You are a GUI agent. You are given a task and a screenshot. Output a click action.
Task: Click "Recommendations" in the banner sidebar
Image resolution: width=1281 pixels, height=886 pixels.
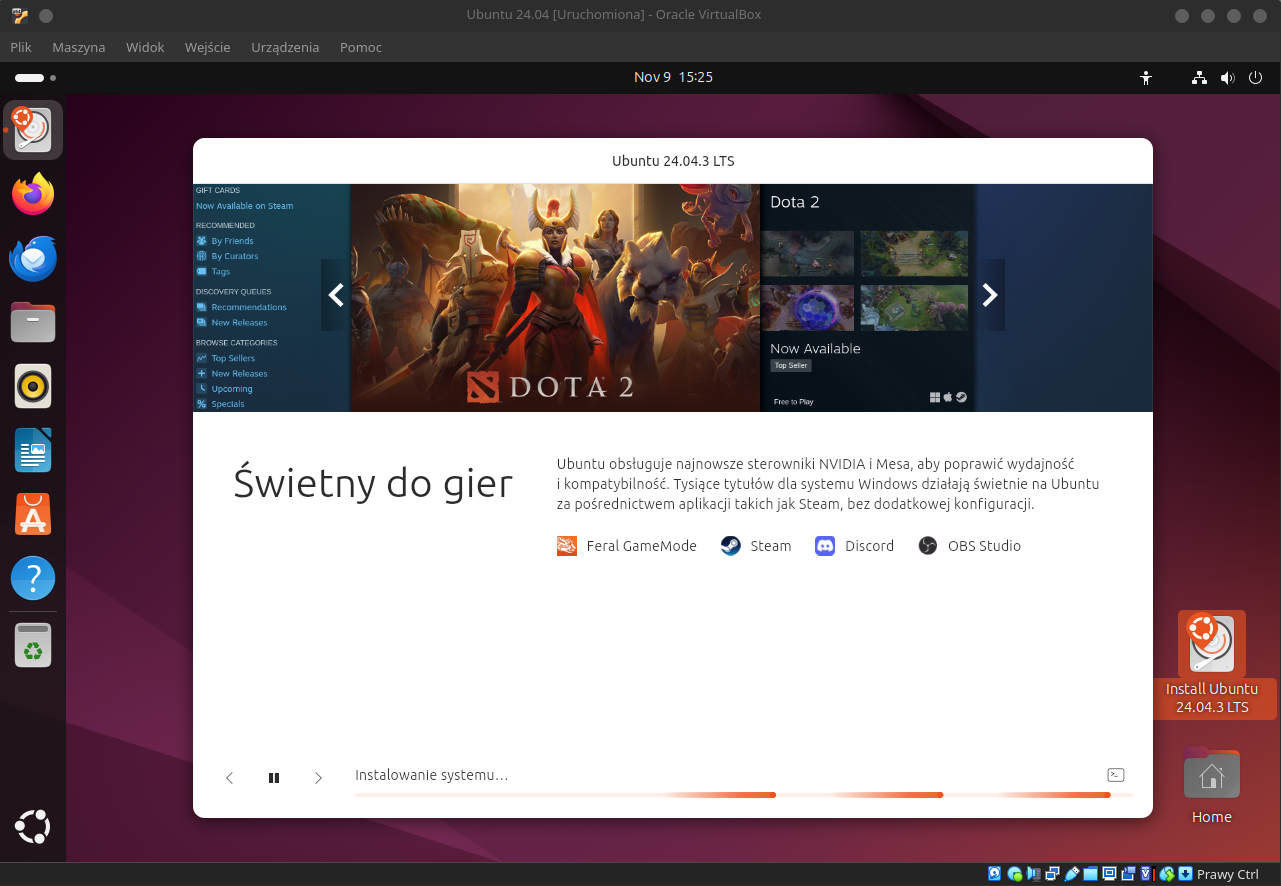pyautogui.click(x=249, y=307)
